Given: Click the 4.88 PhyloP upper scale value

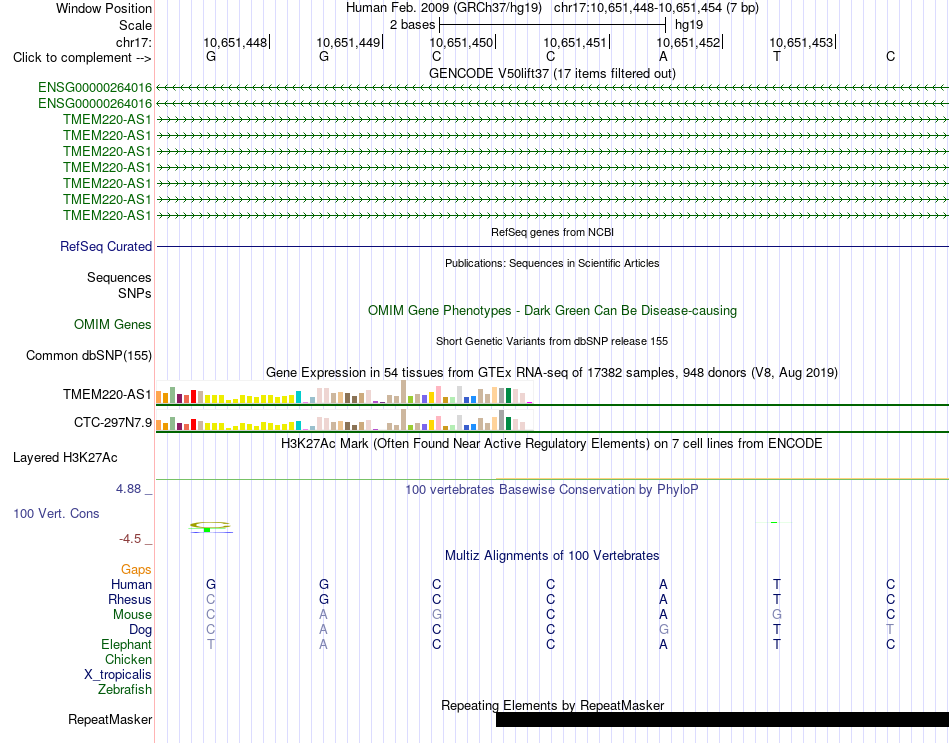Looking at the screenshot, I should 128,488.
